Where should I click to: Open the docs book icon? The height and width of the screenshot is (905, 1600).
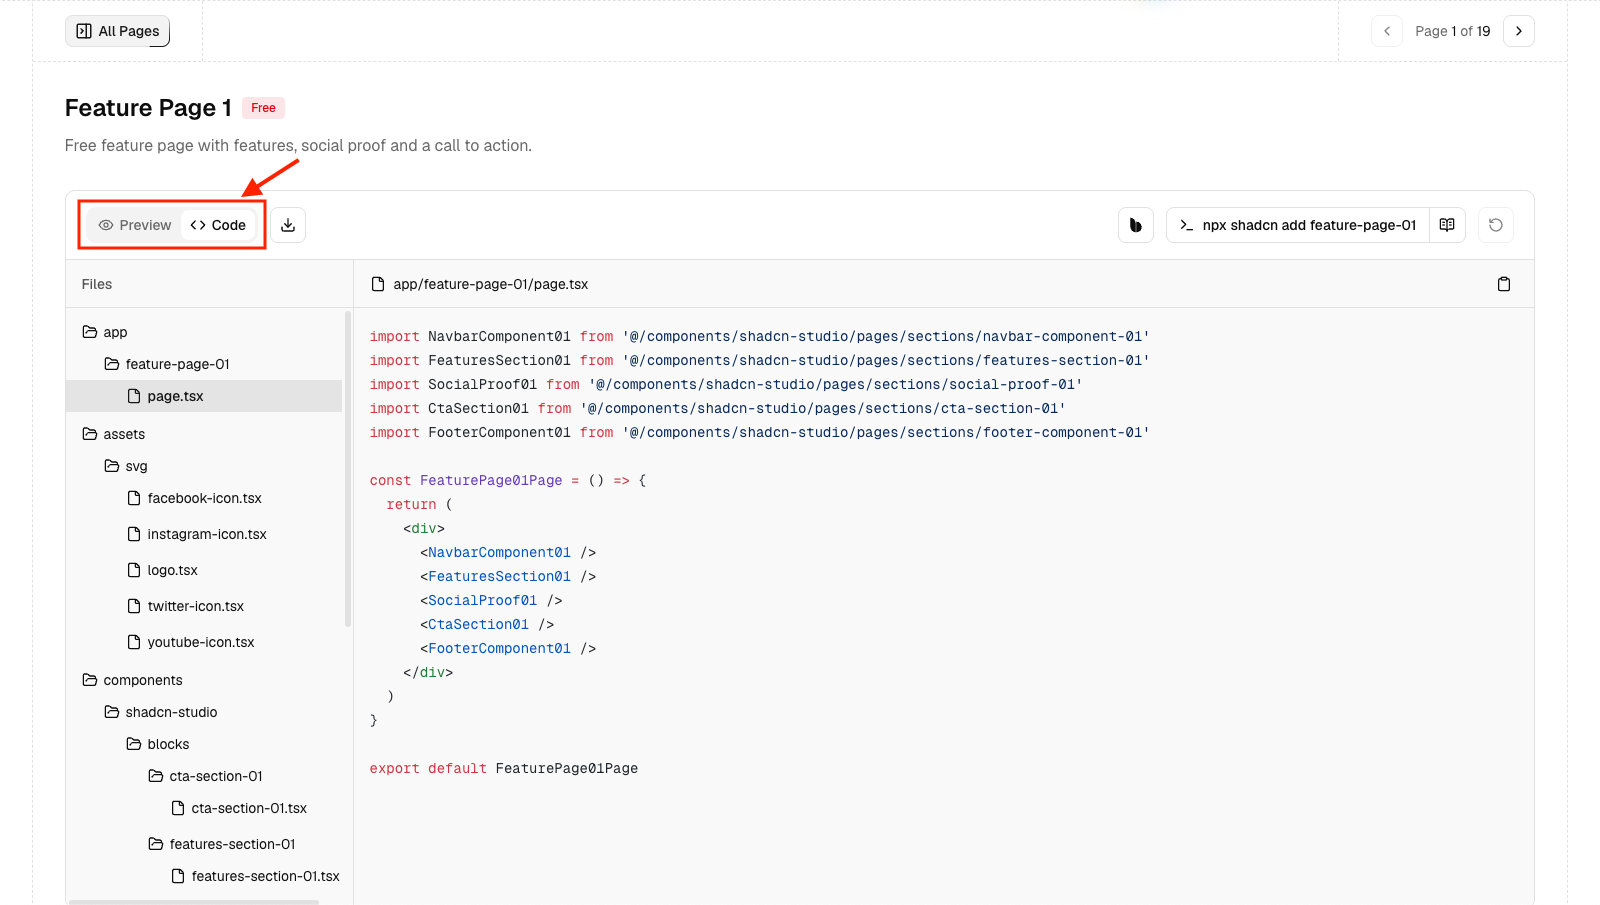pyautogui.click(x=1447, y=225)
